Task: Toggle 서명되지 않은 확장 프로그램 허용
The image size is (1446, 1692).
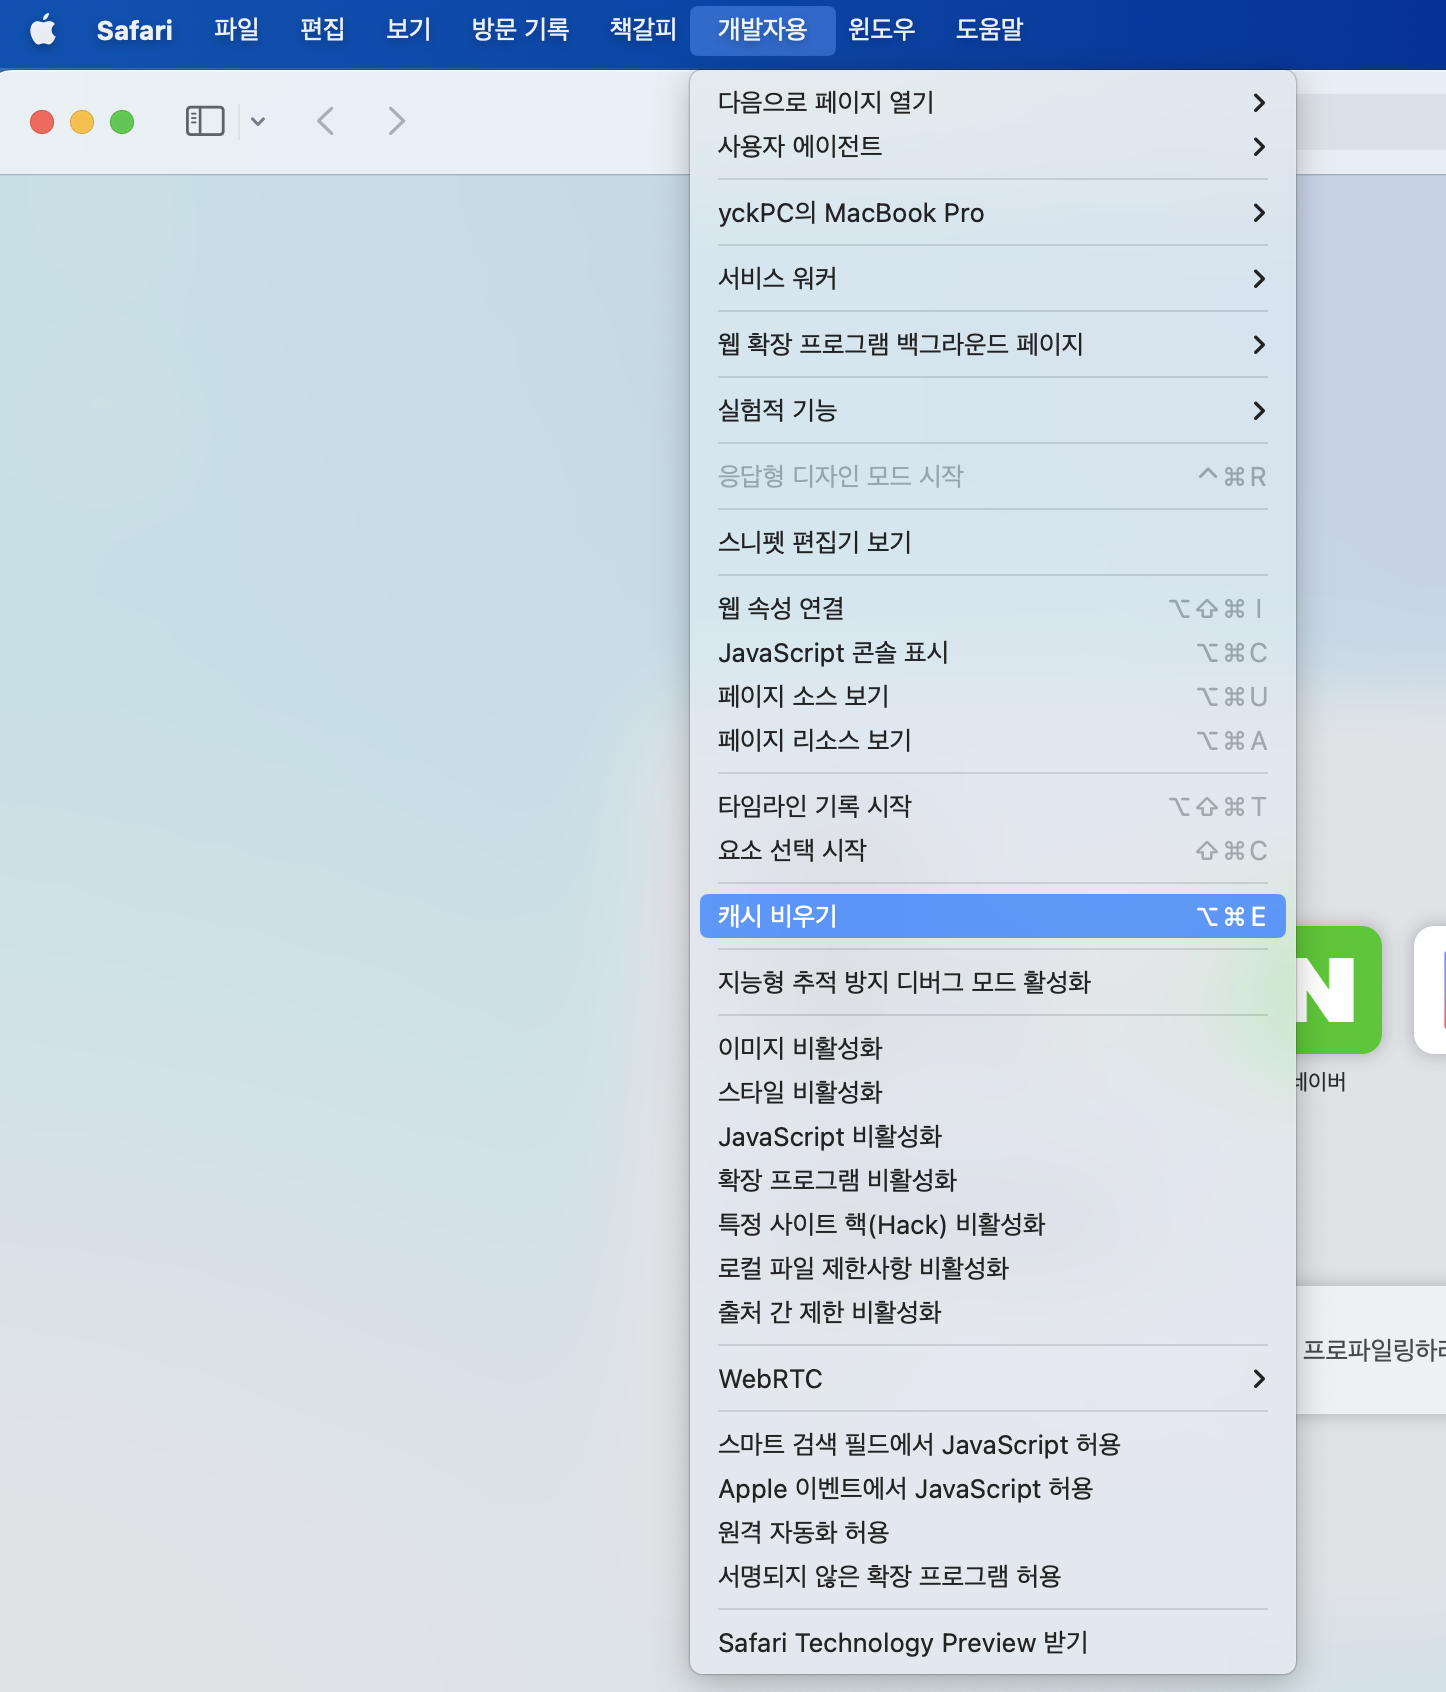Action: [992, 1576]
